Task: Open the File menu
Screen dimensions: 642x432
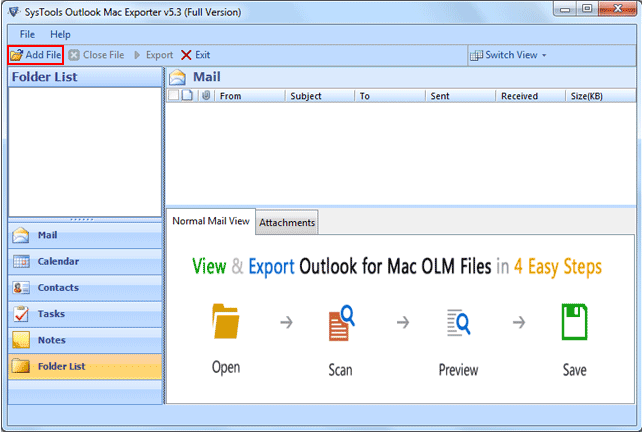Action: coord(27,34)
